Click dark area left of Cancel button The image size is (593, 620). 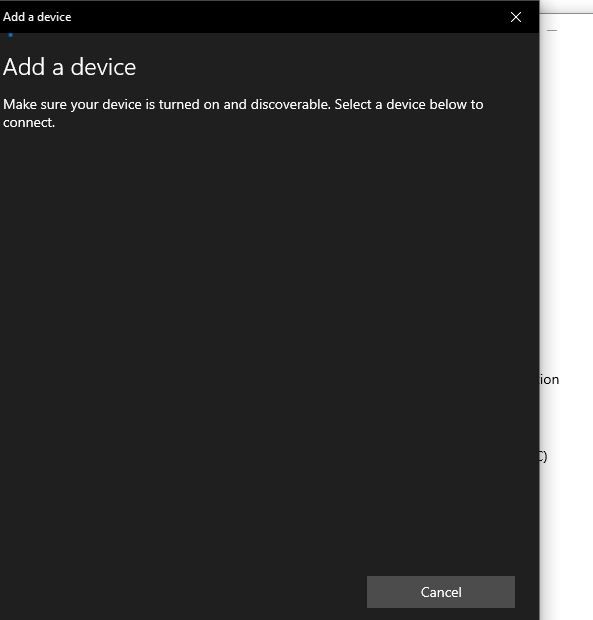(182, 592)
